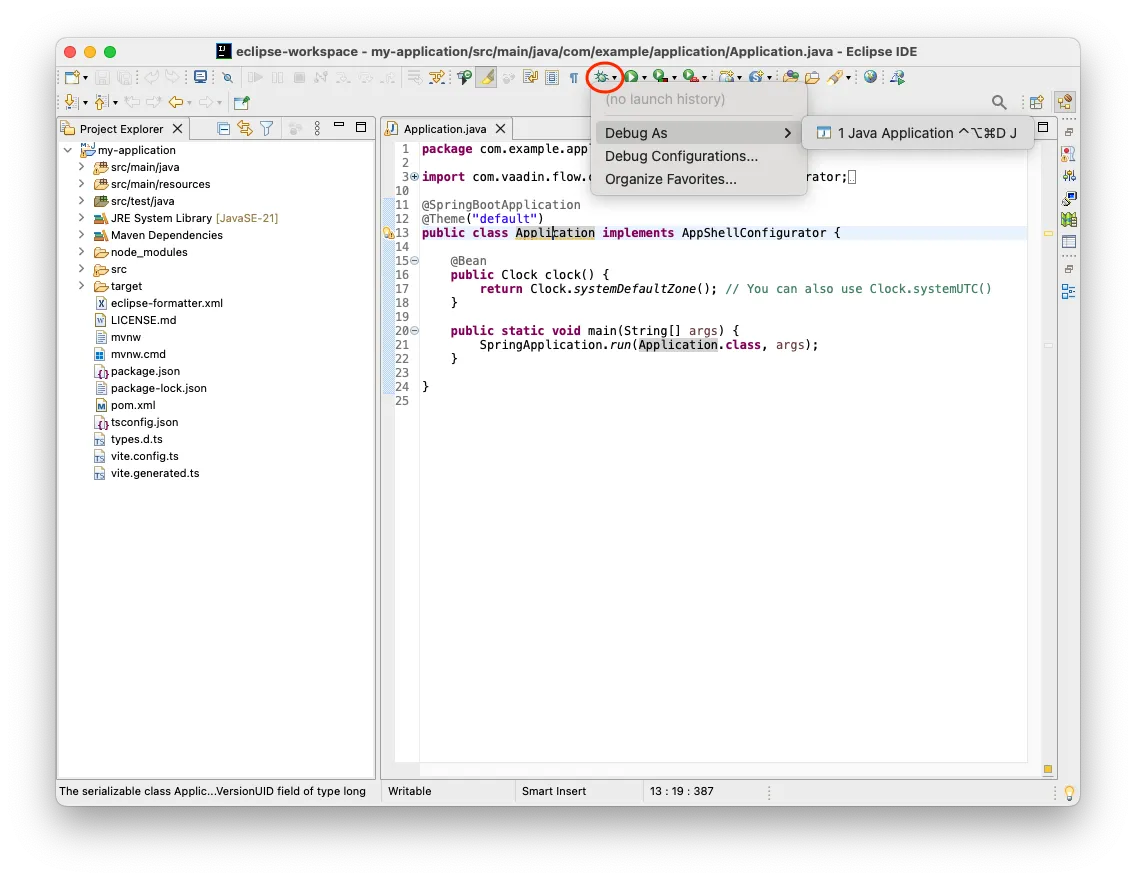Image resolution: width=1136 pixels, height=880 pixels.
Task: Save all editors with the Save All icon
Action: [x=124, y=77]
